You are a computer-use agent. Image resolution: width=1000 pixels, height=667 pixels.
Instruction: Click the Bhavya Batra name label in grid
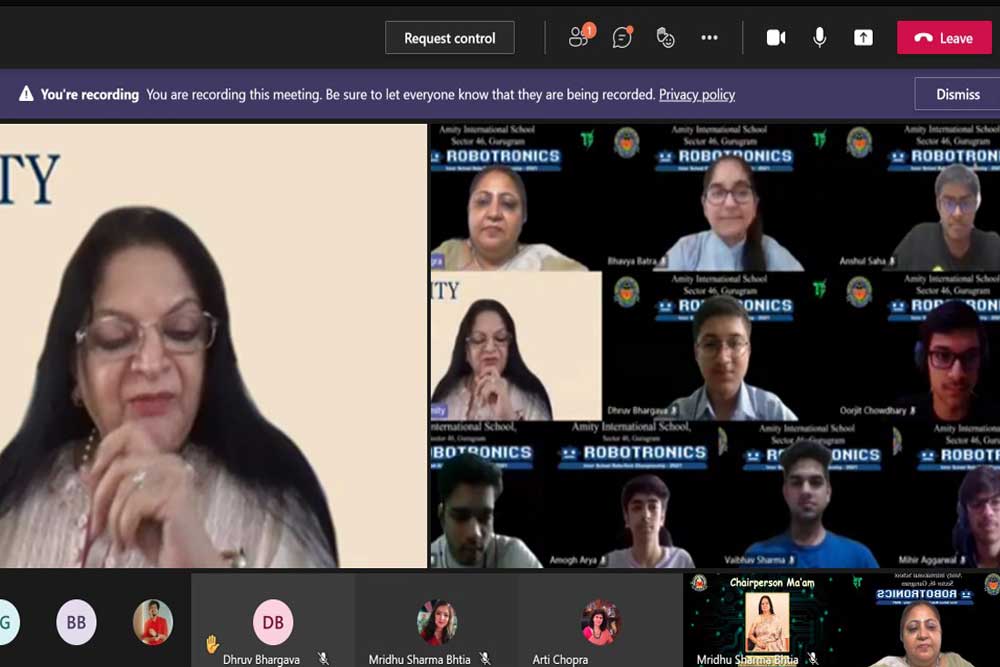[631, 261]
